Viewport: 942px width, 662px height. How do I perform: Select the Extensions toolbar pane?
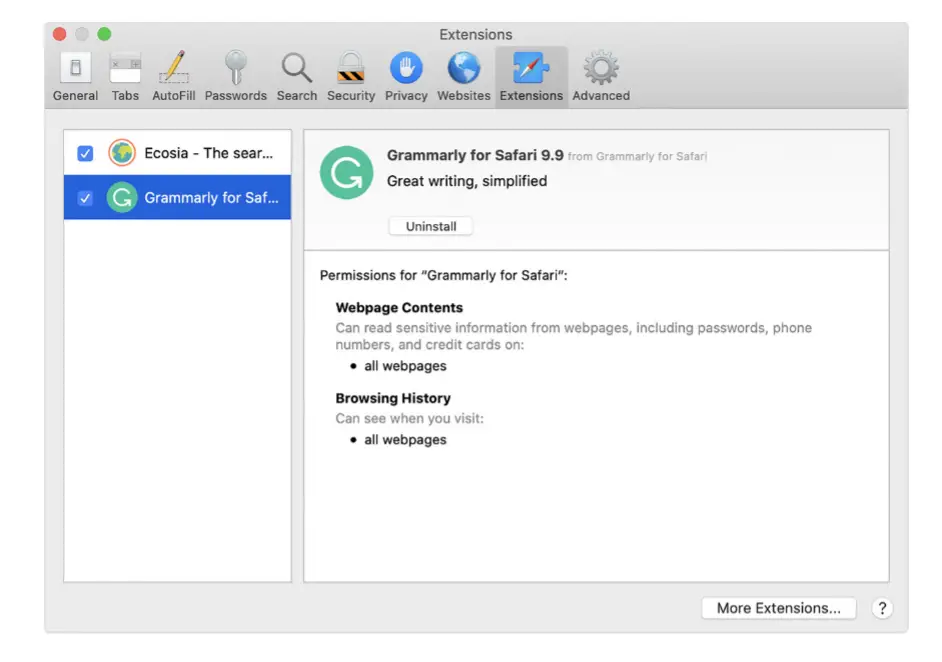coord(531,77)
